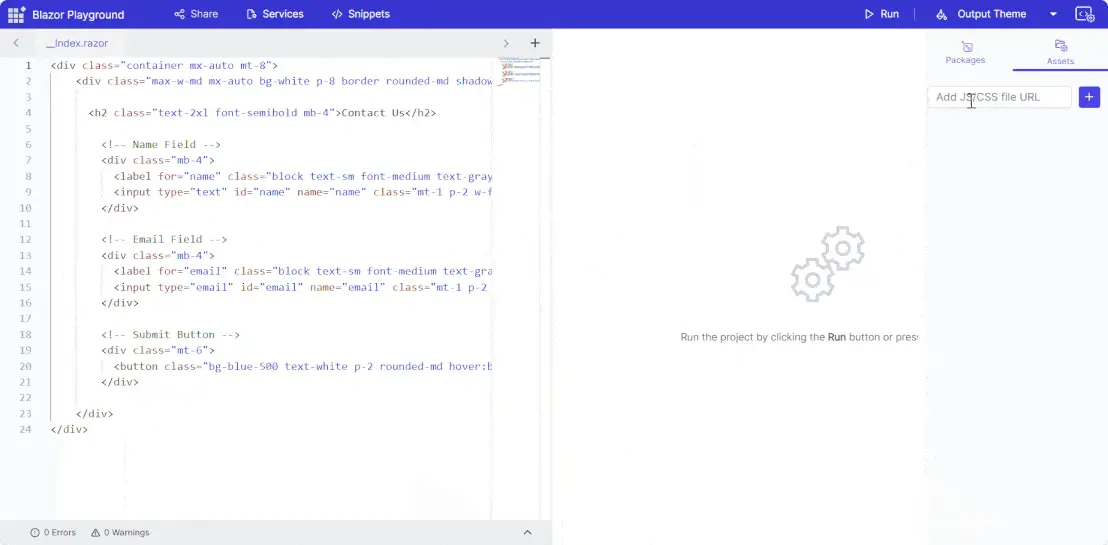Expand the Output Theme dropdown arrow
The width and height of the screenshot is (1108, 545).
[x=1053, y=14]
